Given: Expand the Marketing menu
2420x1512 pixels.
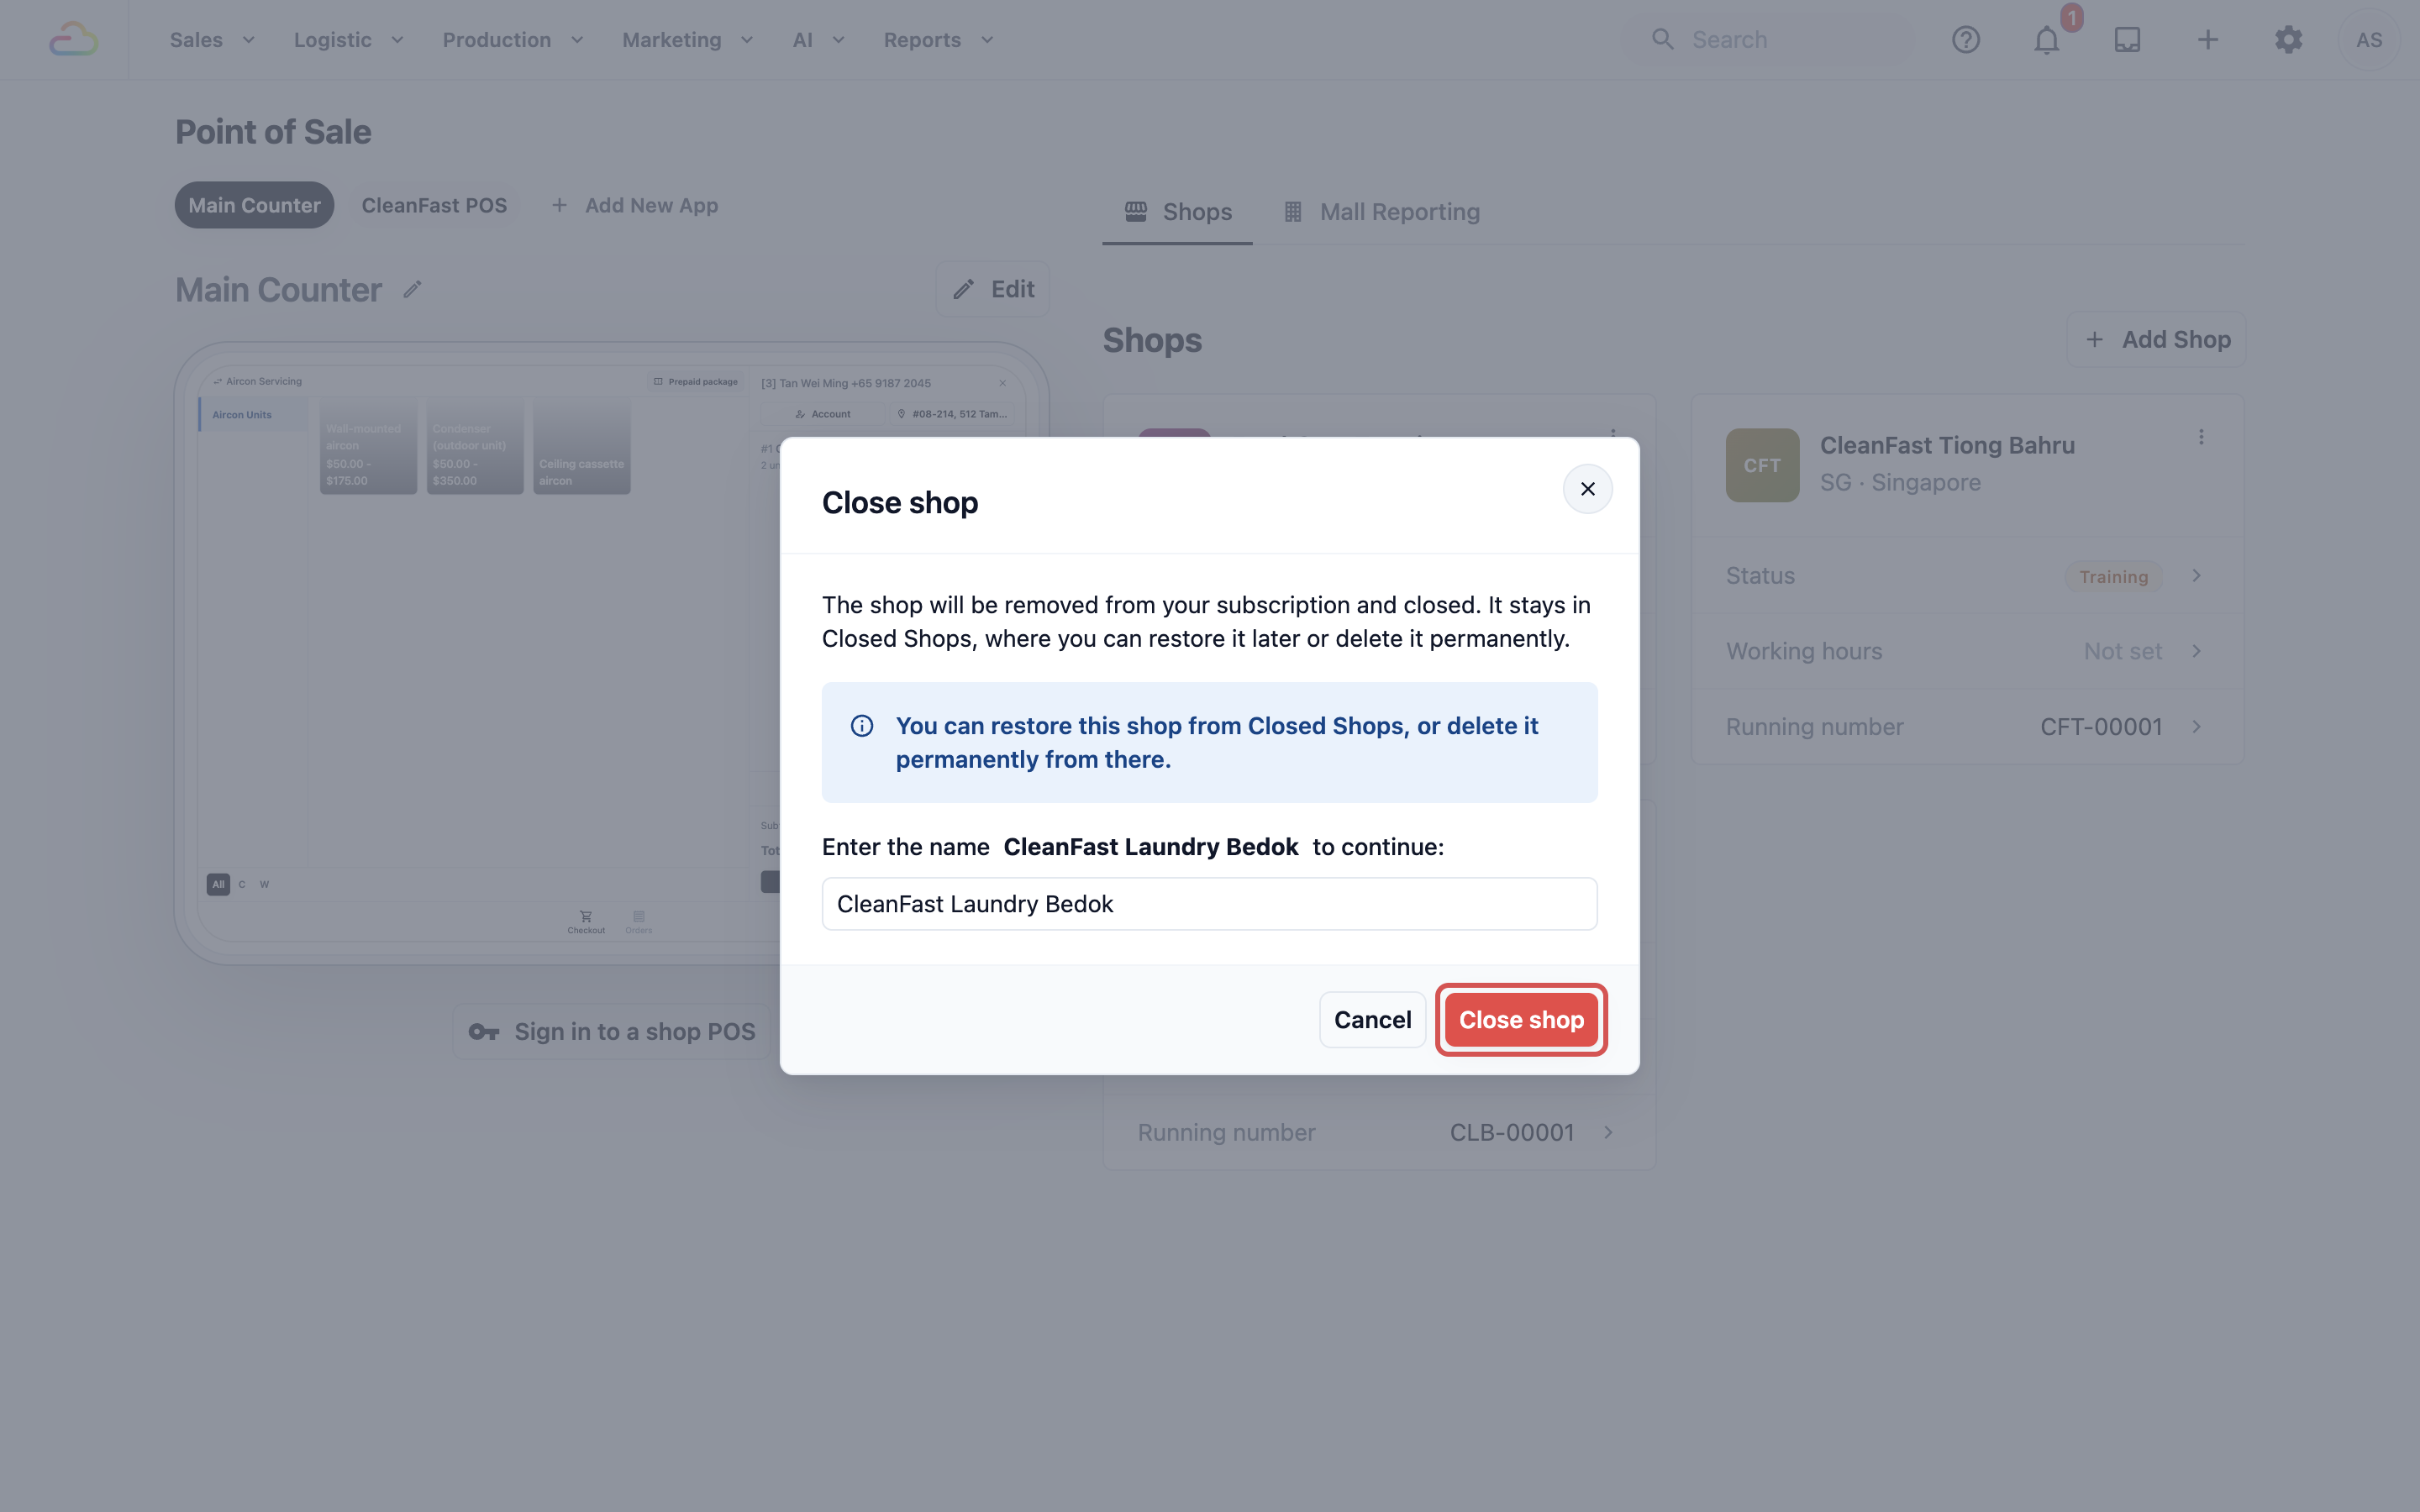Looking at the screenshot, I should [687, 40].
